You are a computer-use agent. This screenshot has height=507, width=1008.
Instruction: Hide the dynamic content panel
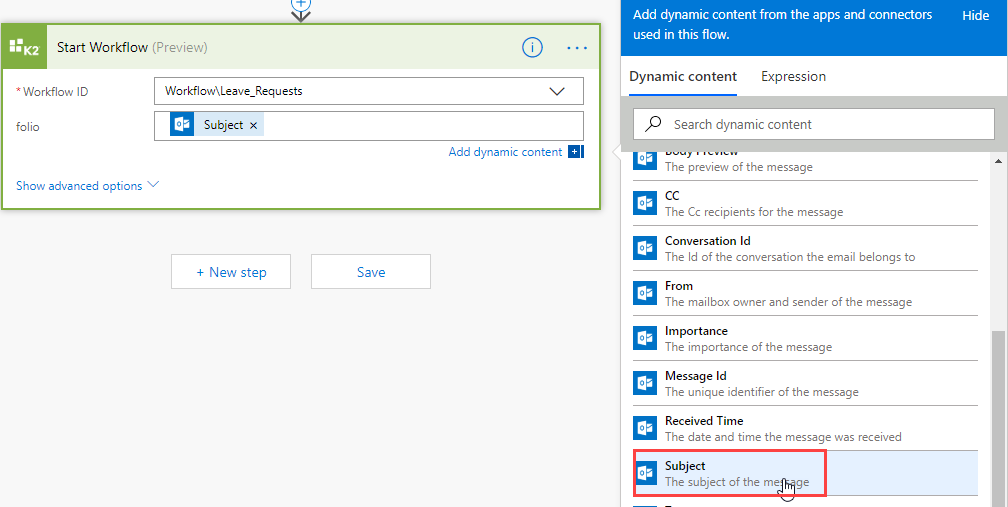click(x=975, y=15)
